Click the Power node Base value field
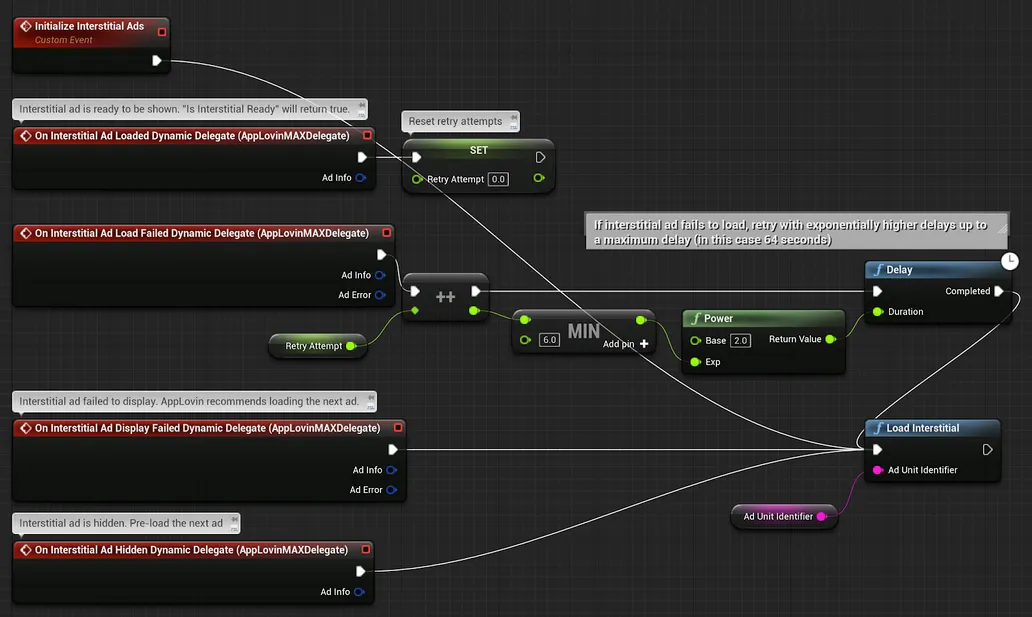The width and height of the screenshot is (1032, 617). [740, 341]
